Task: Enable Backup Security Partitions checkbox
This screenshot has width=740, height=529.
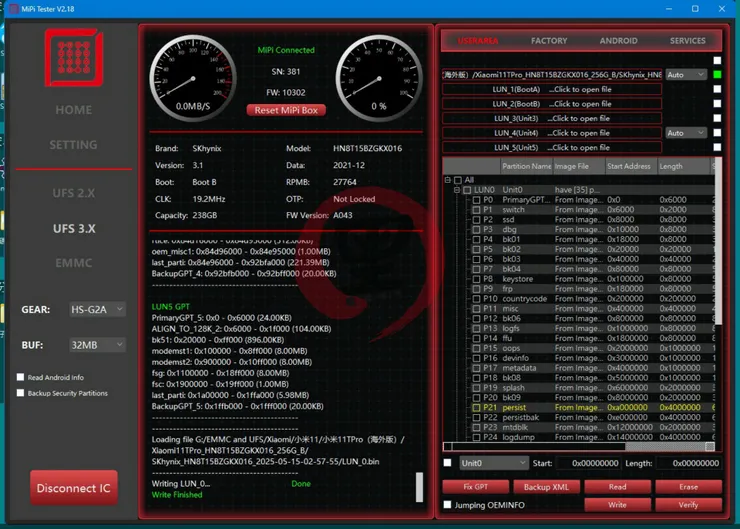Action: pos(20,393)
